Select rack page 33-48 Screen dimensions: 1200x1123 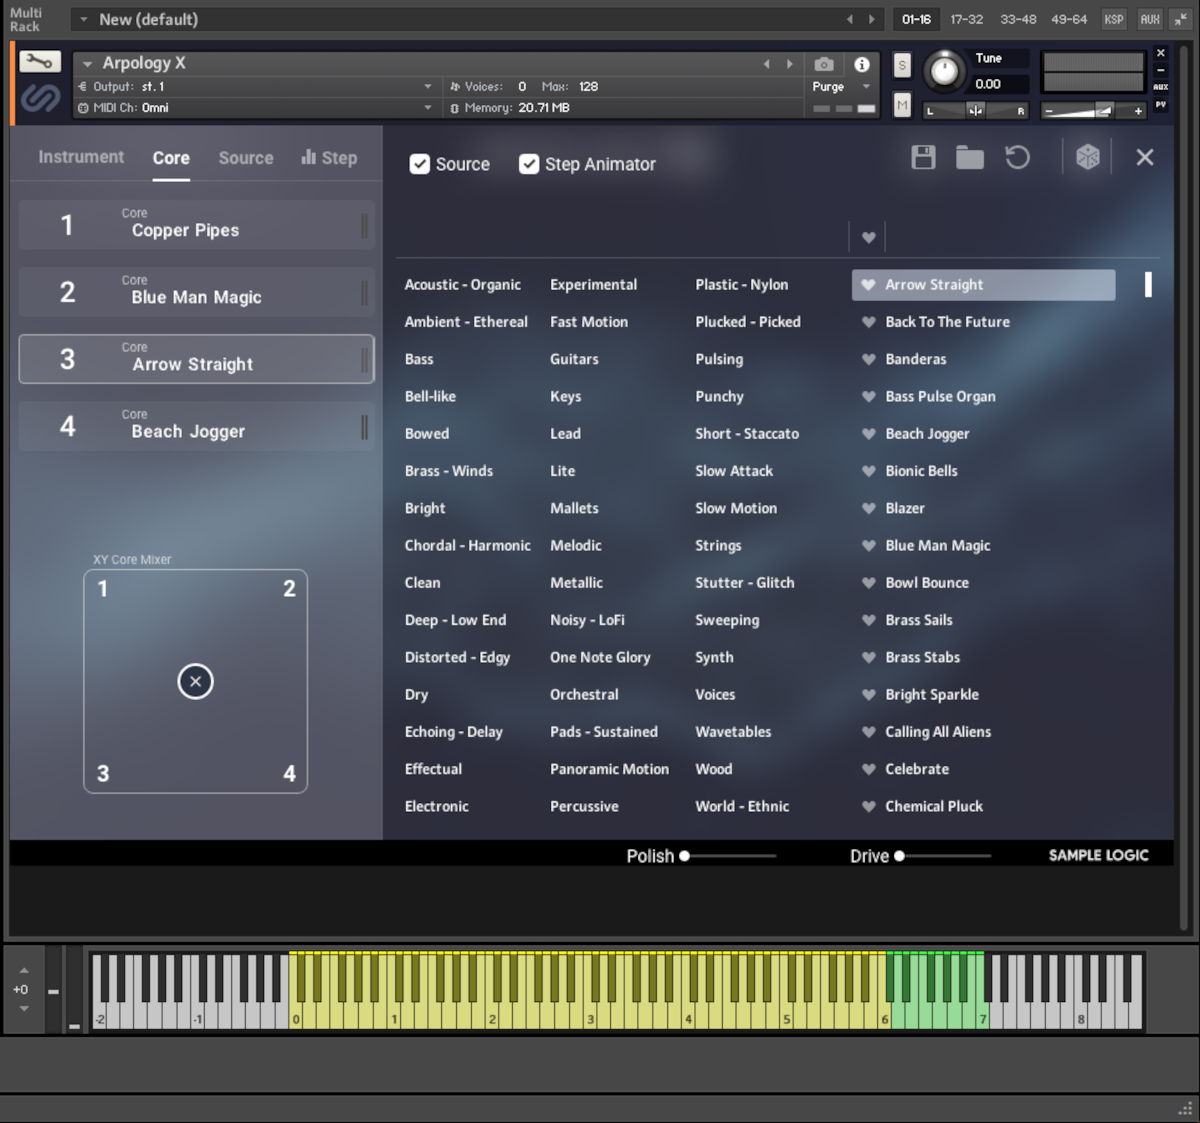point(1018,19)
